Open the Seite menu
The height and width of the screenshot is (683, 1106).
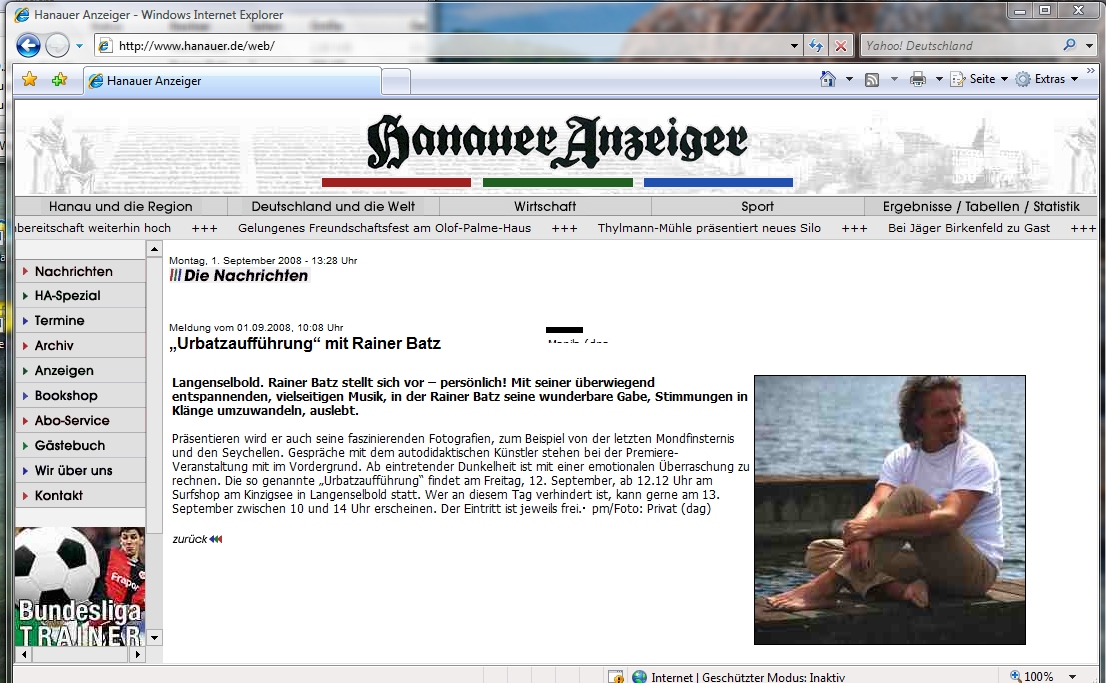(x=979, y=79)
